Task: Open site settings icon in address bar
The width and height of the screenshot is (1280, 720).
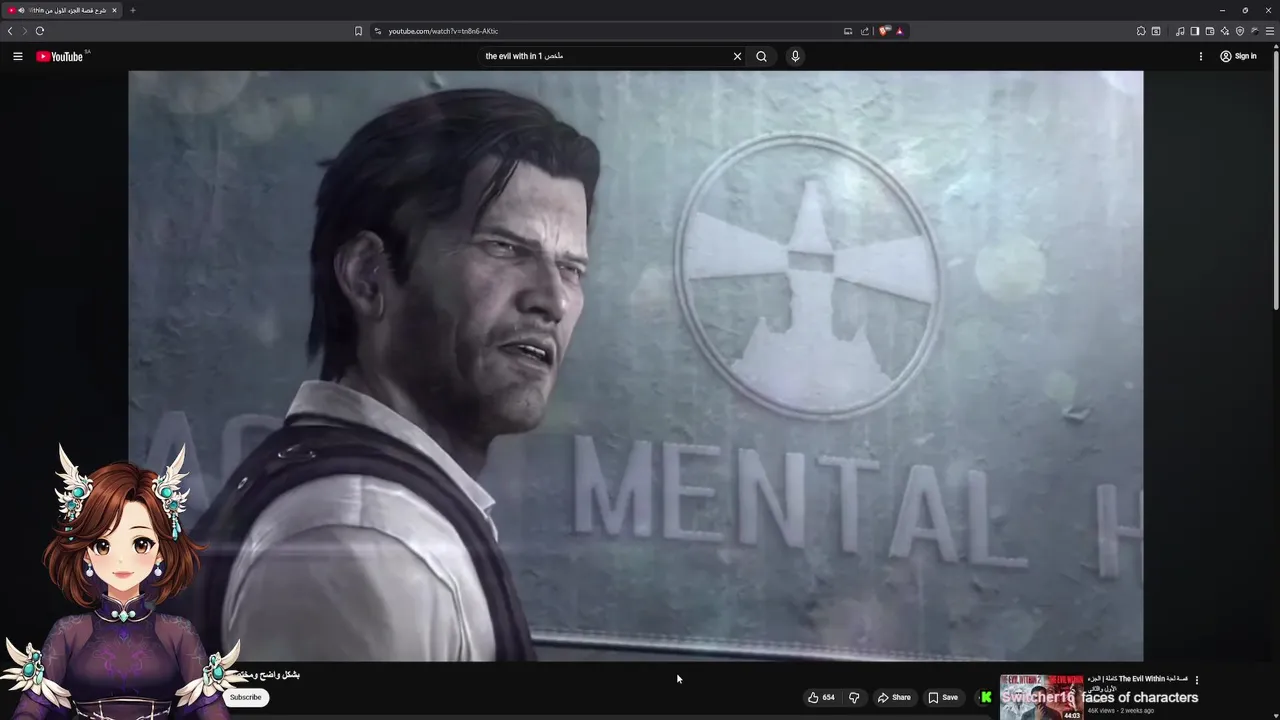Action: pyautogui.click(x=378, y=31)
